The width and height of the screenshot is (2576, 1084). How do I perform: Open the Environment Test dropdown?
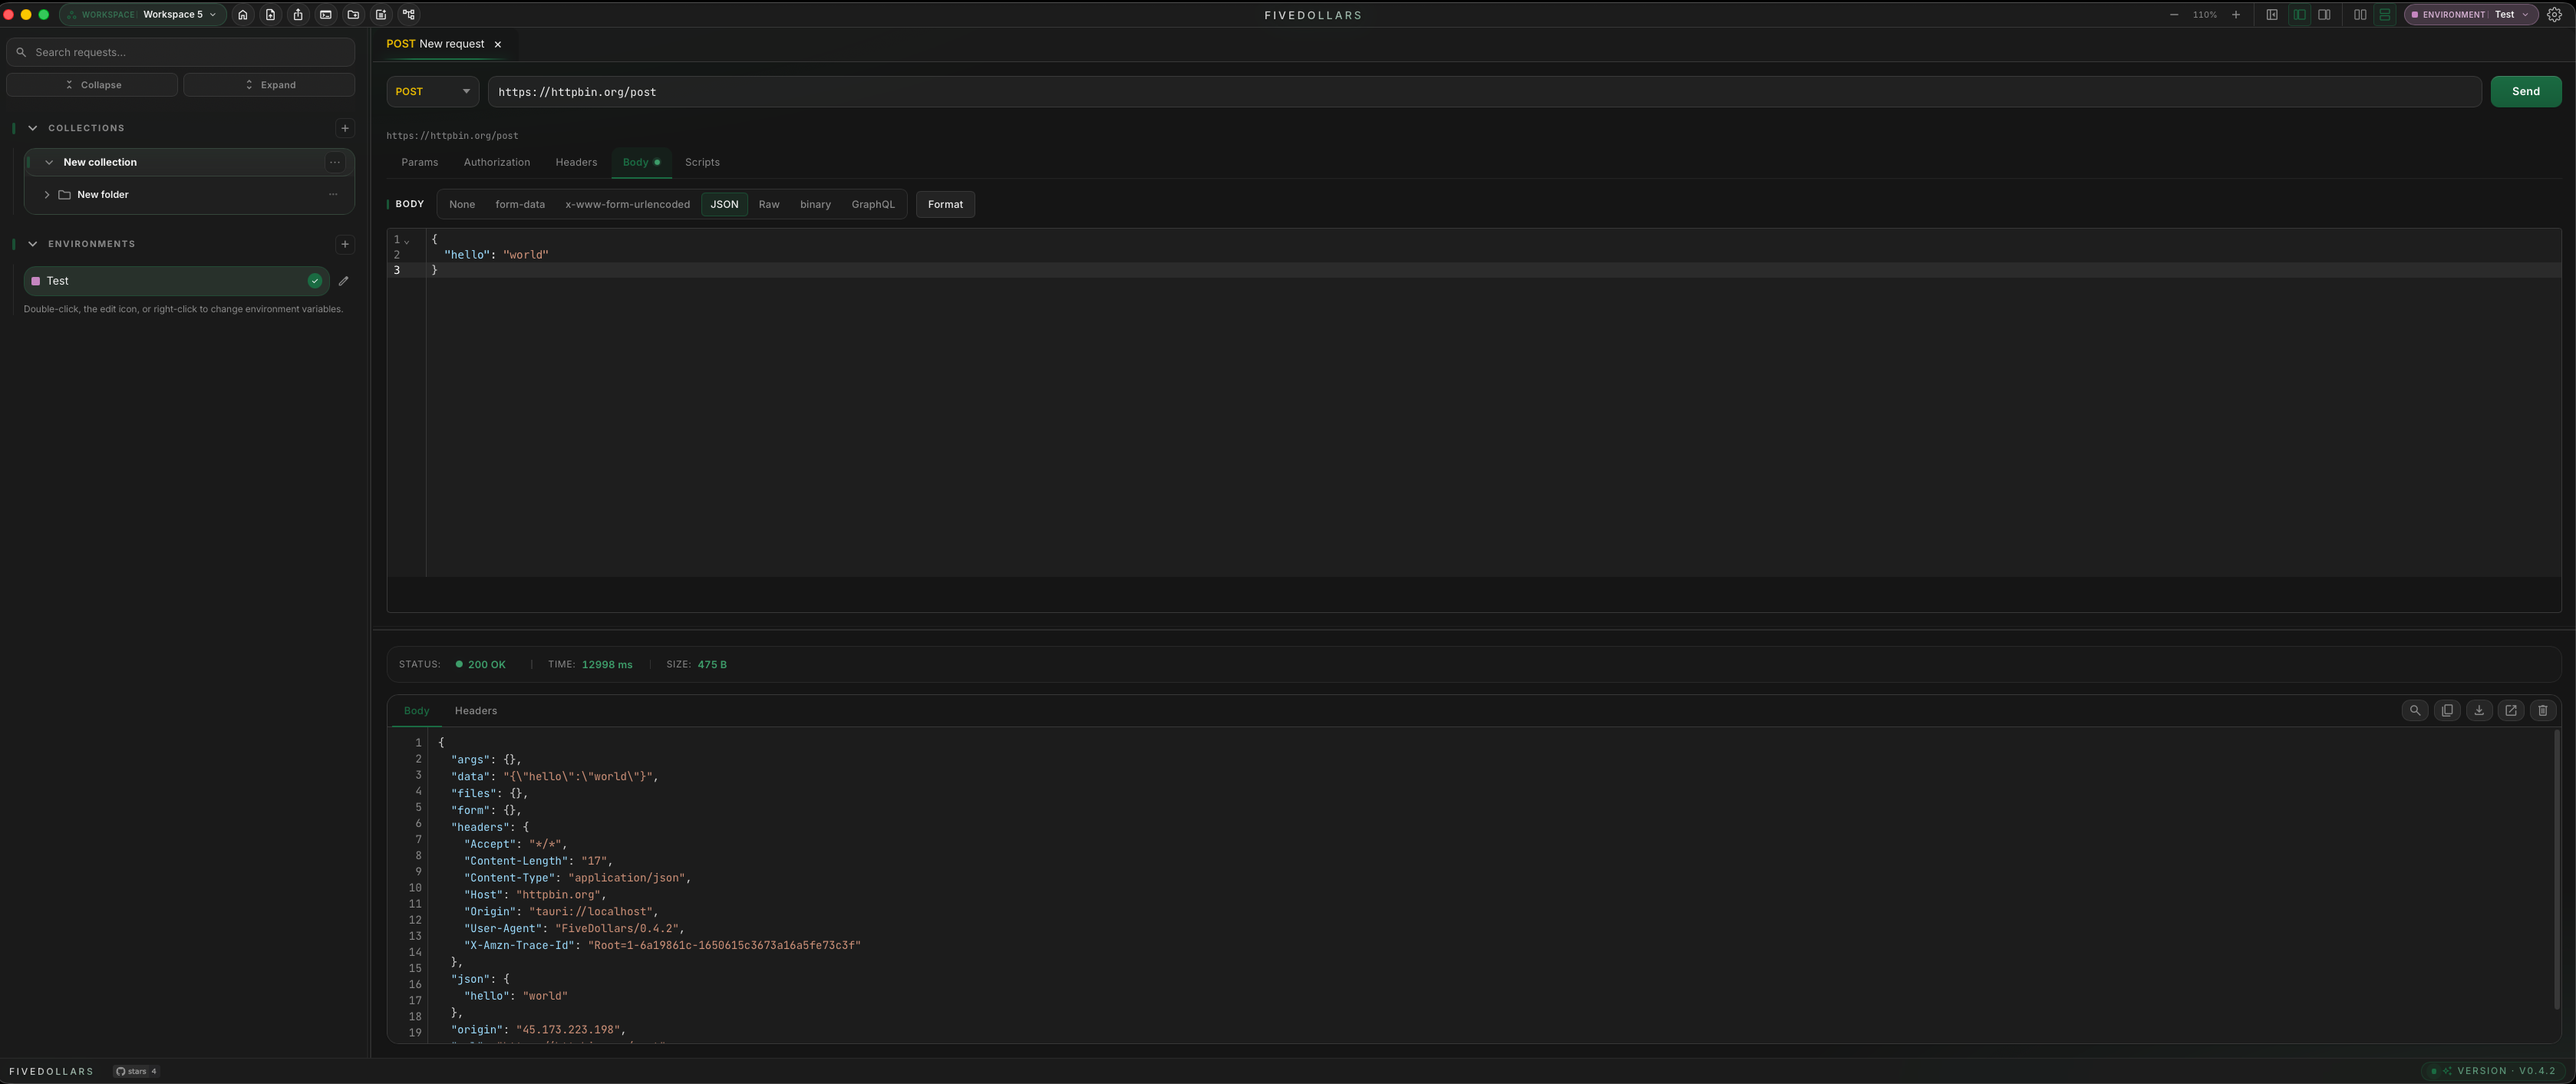click(2470, 15)
